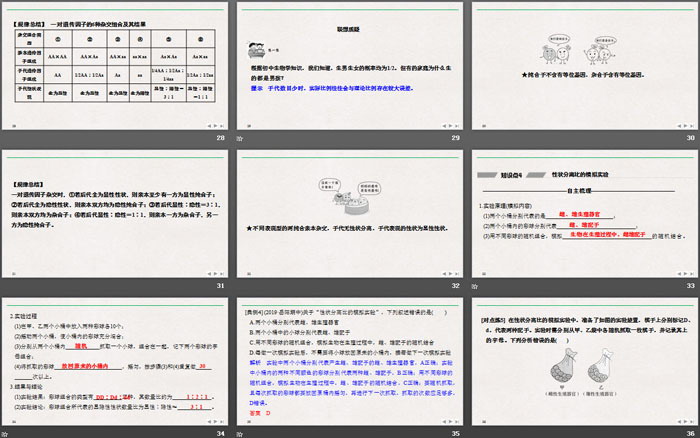Select slide 30 with two cartoon seed characters
Image resolution: width=700 pixels, height=438 pixels.
click(x=581, y=64)
